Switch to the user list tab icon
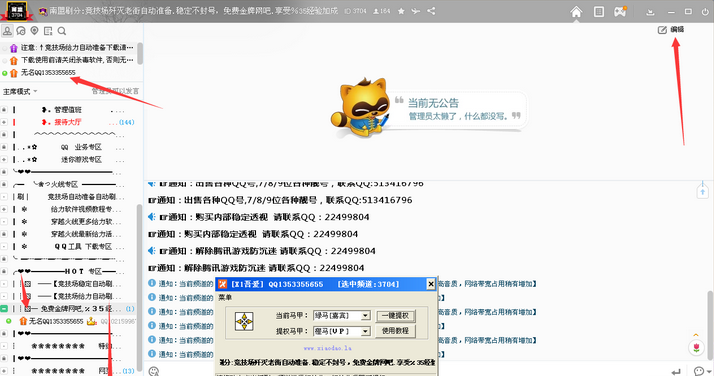The height and width of the screenshot is (376, 714). [7, 31]
